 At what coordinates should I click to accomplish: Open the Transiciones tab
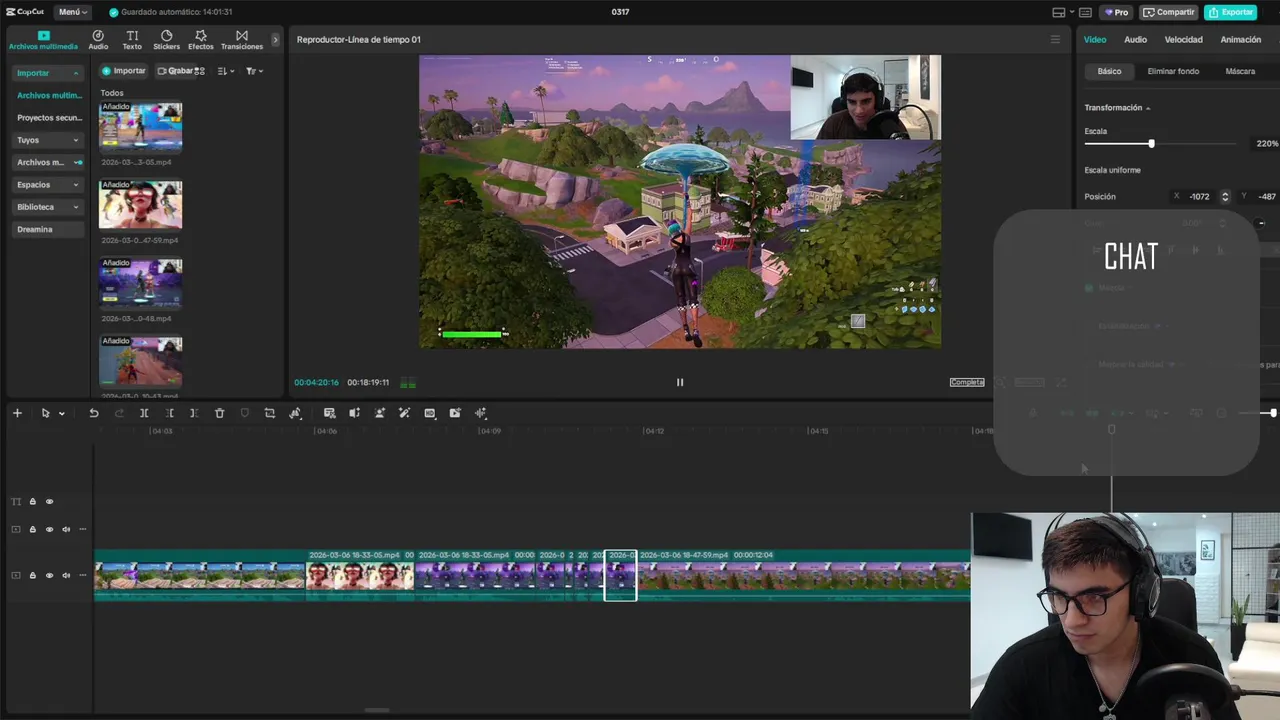[x=242, y=40]
